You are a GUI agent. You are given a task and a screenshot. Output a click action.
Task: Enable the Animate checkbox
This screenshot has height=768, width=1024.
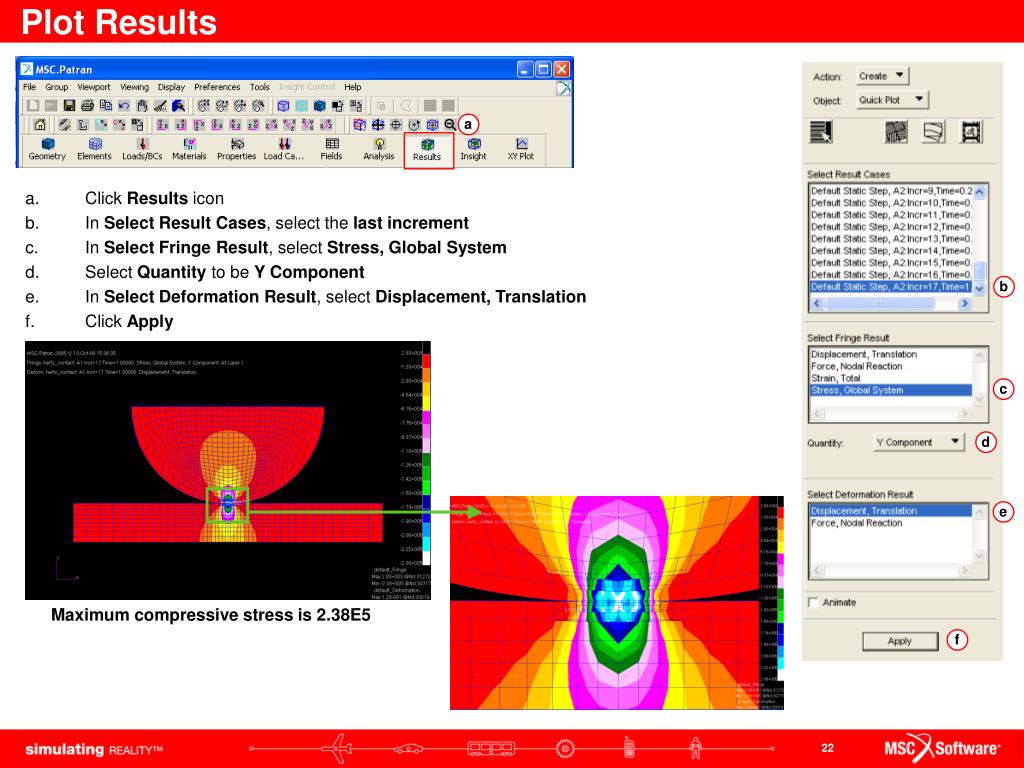[x=813, y=602]
